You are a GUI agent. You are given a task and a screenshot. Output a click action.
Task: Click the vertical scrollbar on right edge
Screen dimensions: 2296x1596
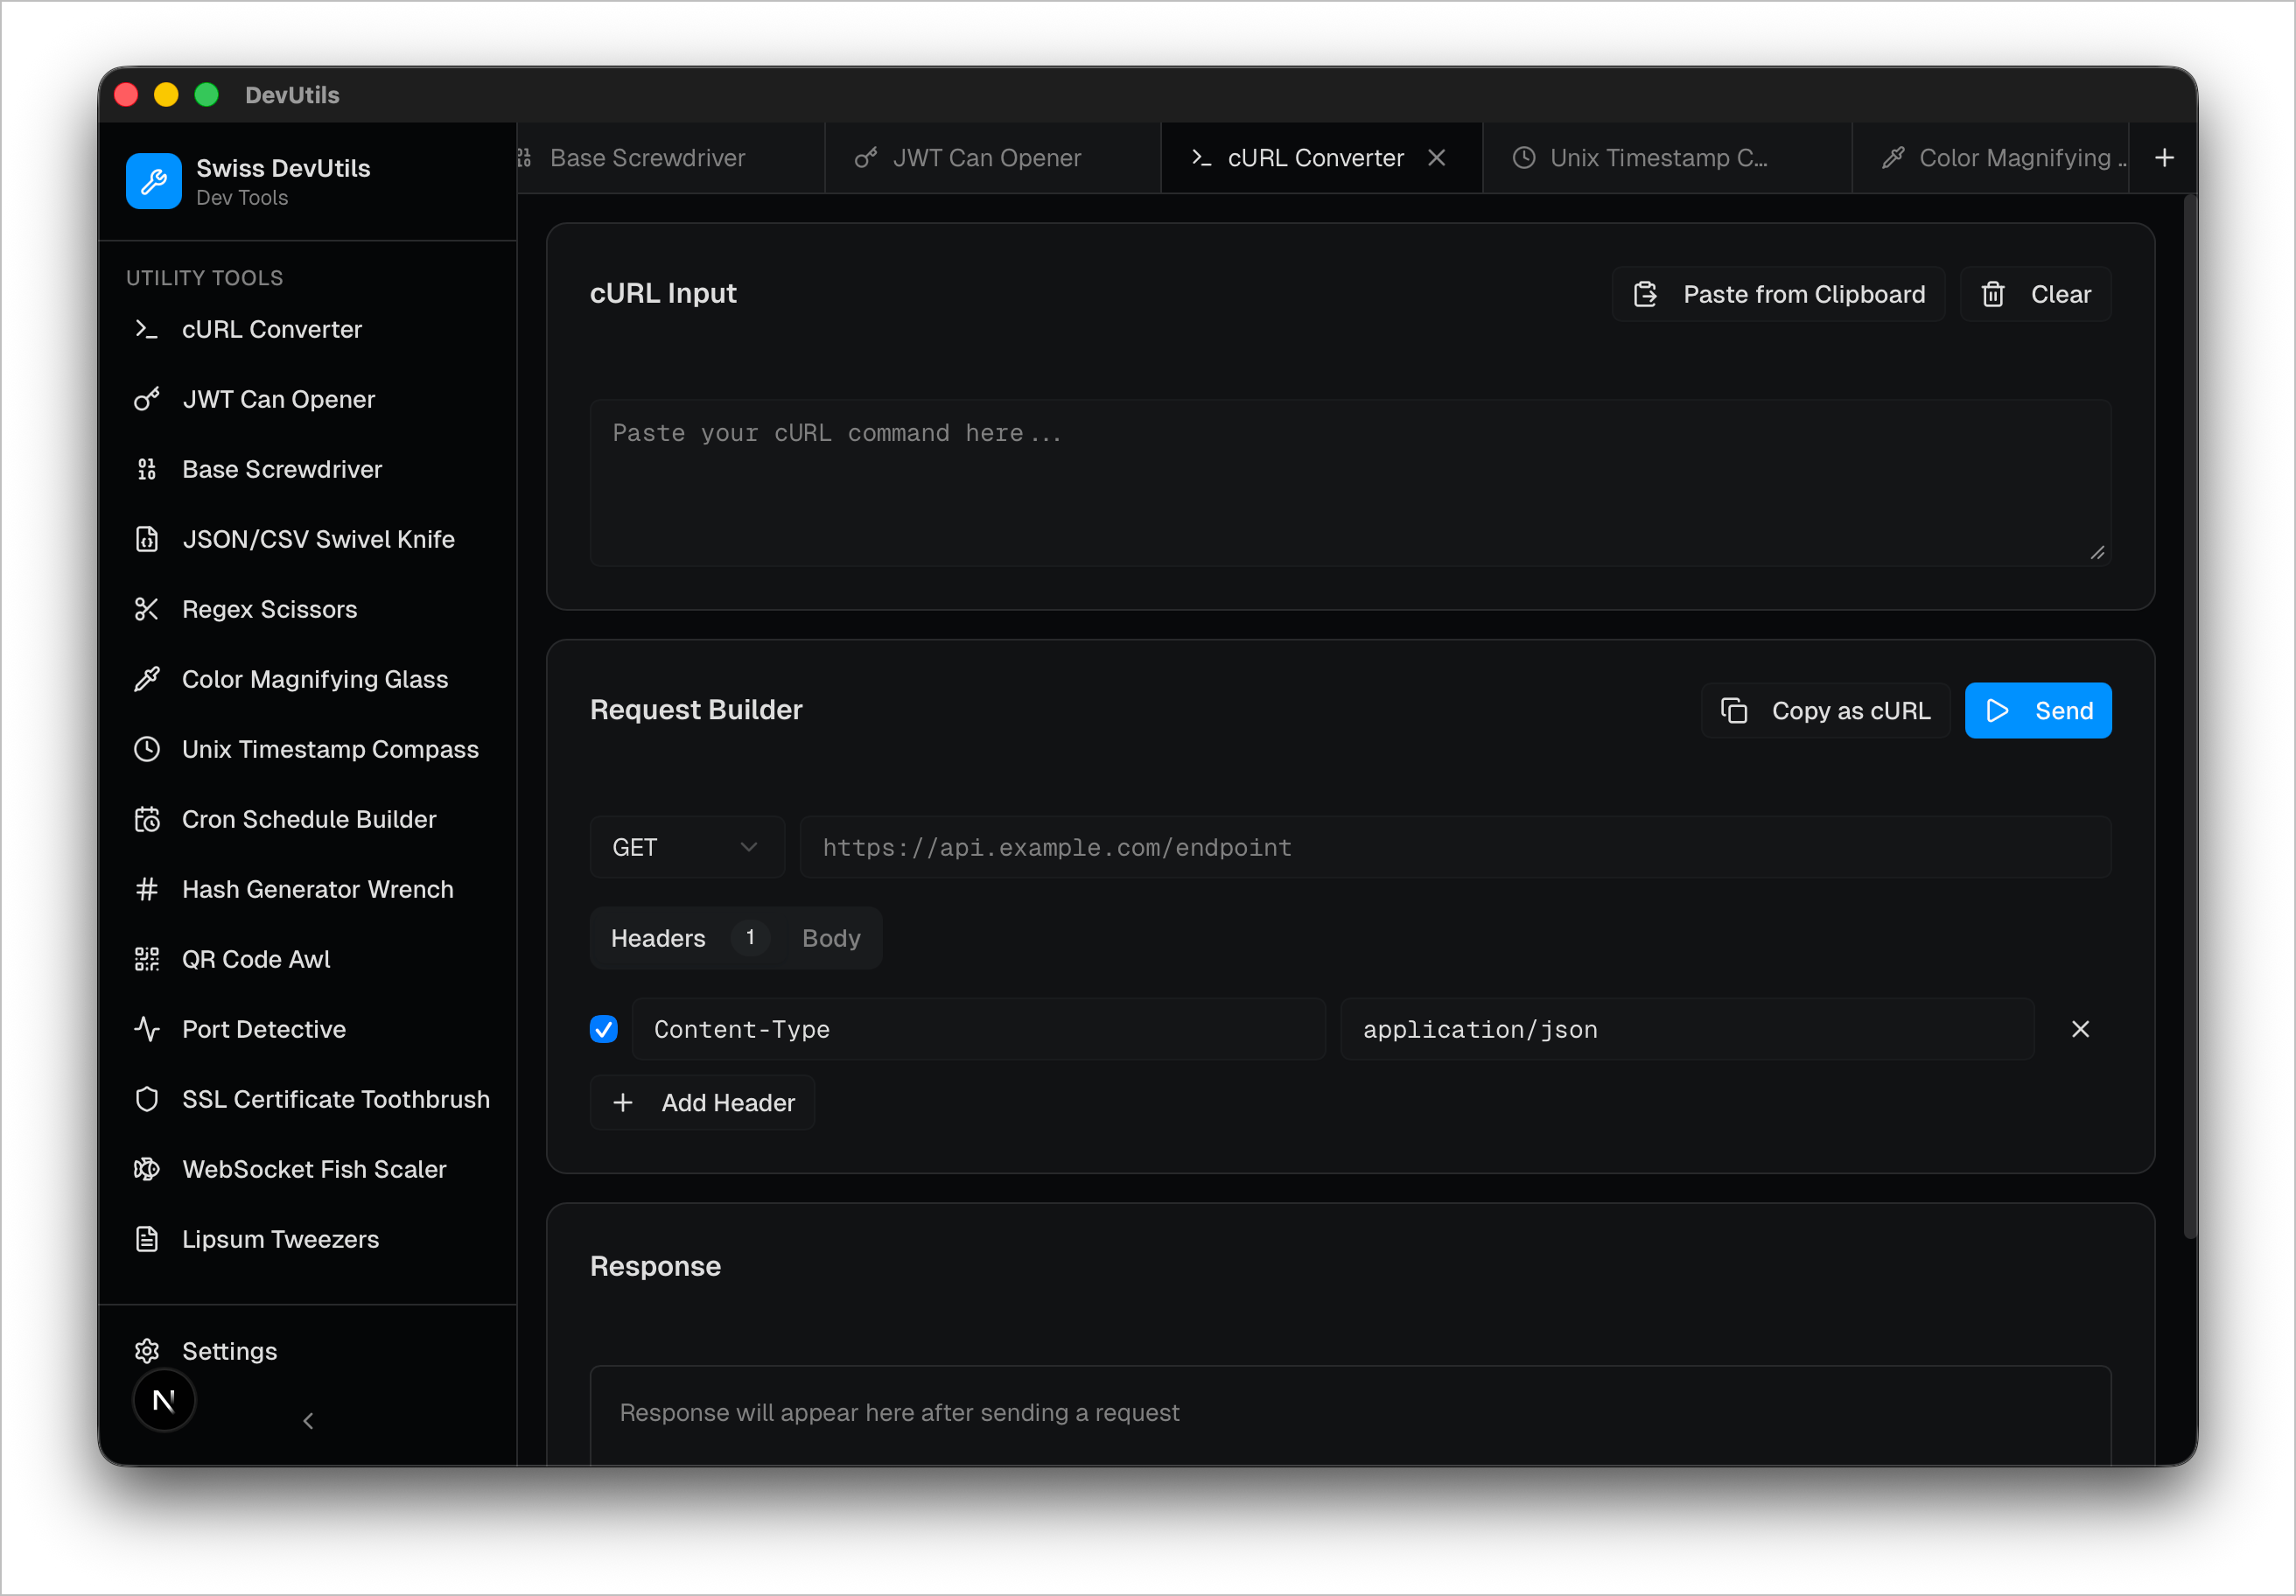pos(2189,715)
